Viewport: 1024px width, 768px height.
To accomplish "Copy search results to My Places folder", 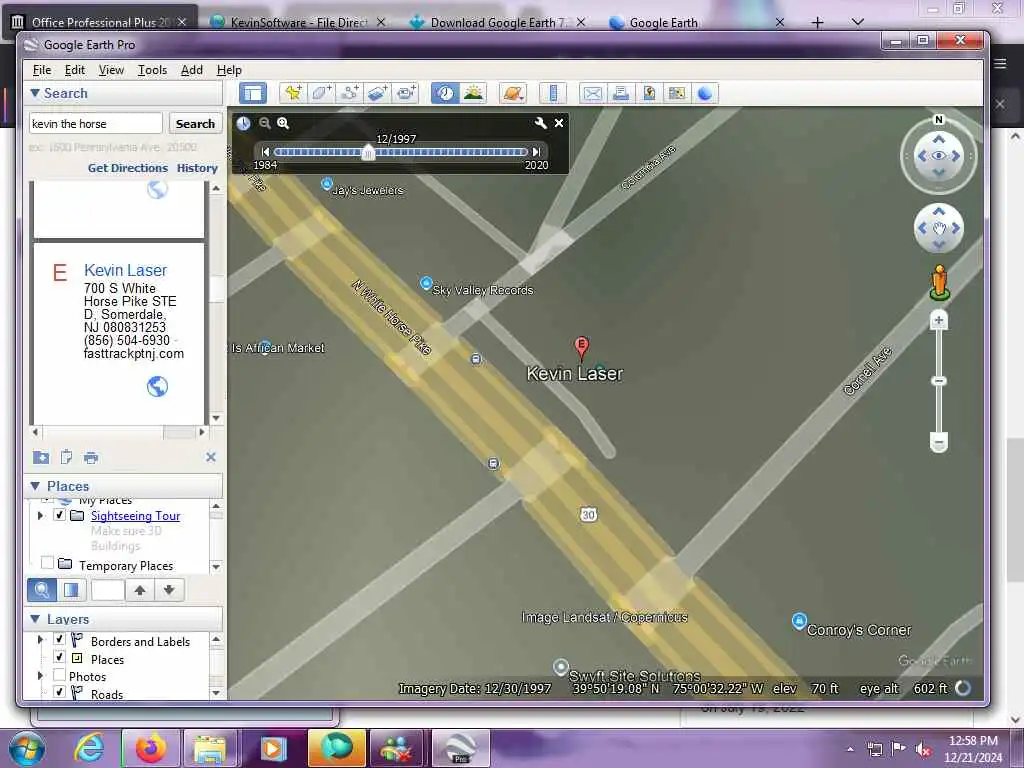I will click(41, 457).
